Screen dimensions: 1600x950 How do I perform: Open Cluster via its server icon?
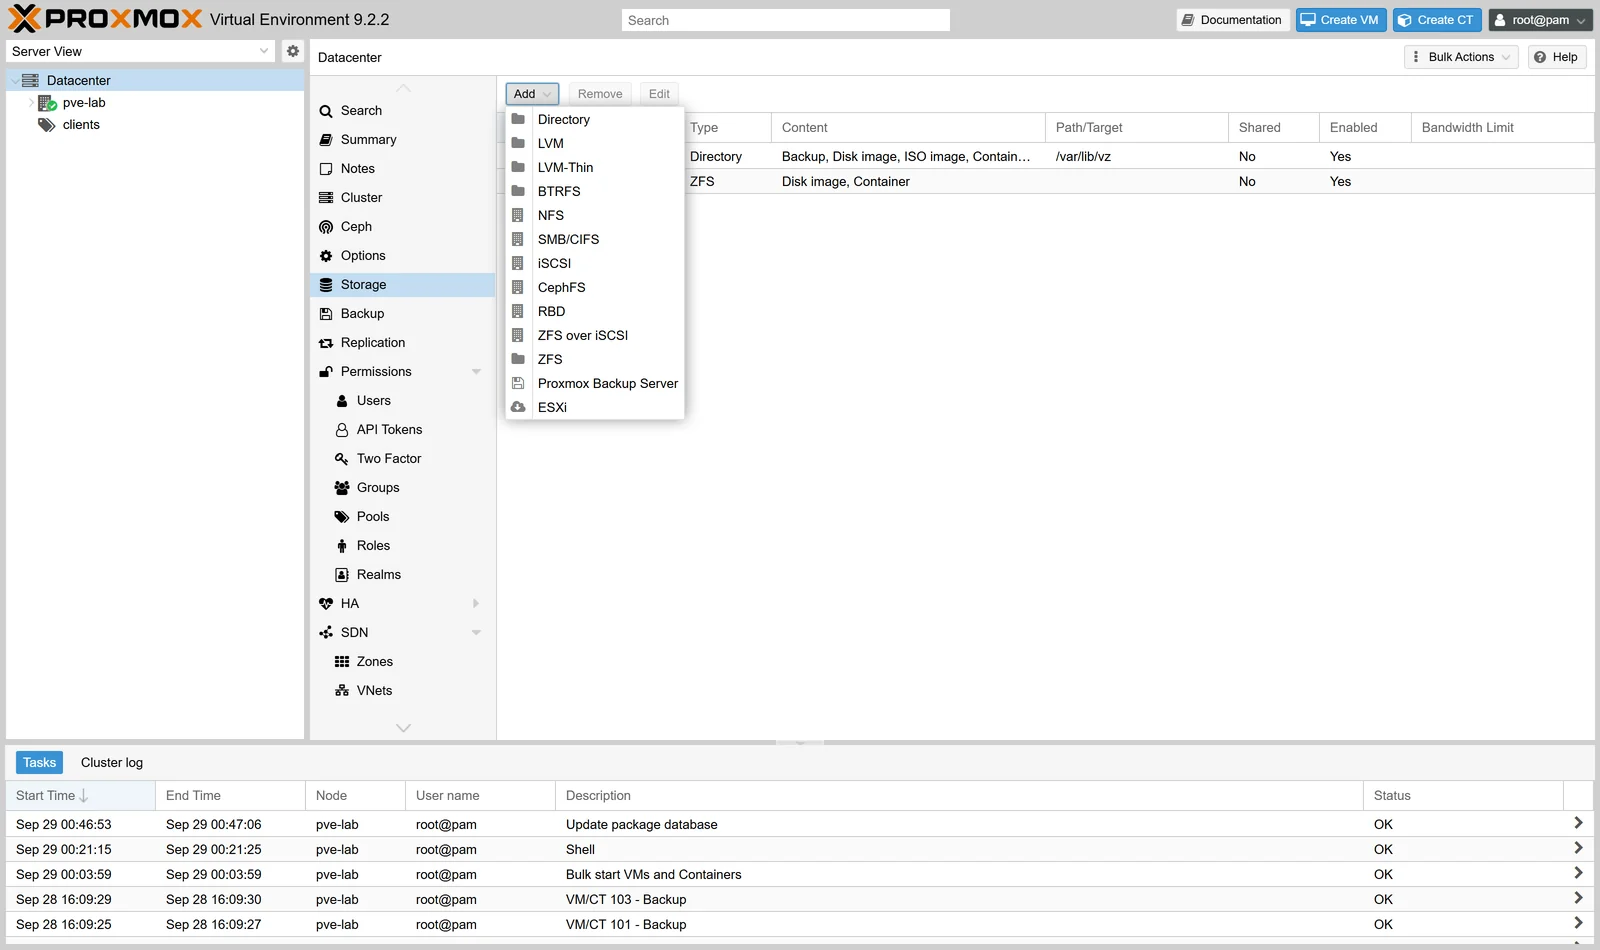coord(326,198)
